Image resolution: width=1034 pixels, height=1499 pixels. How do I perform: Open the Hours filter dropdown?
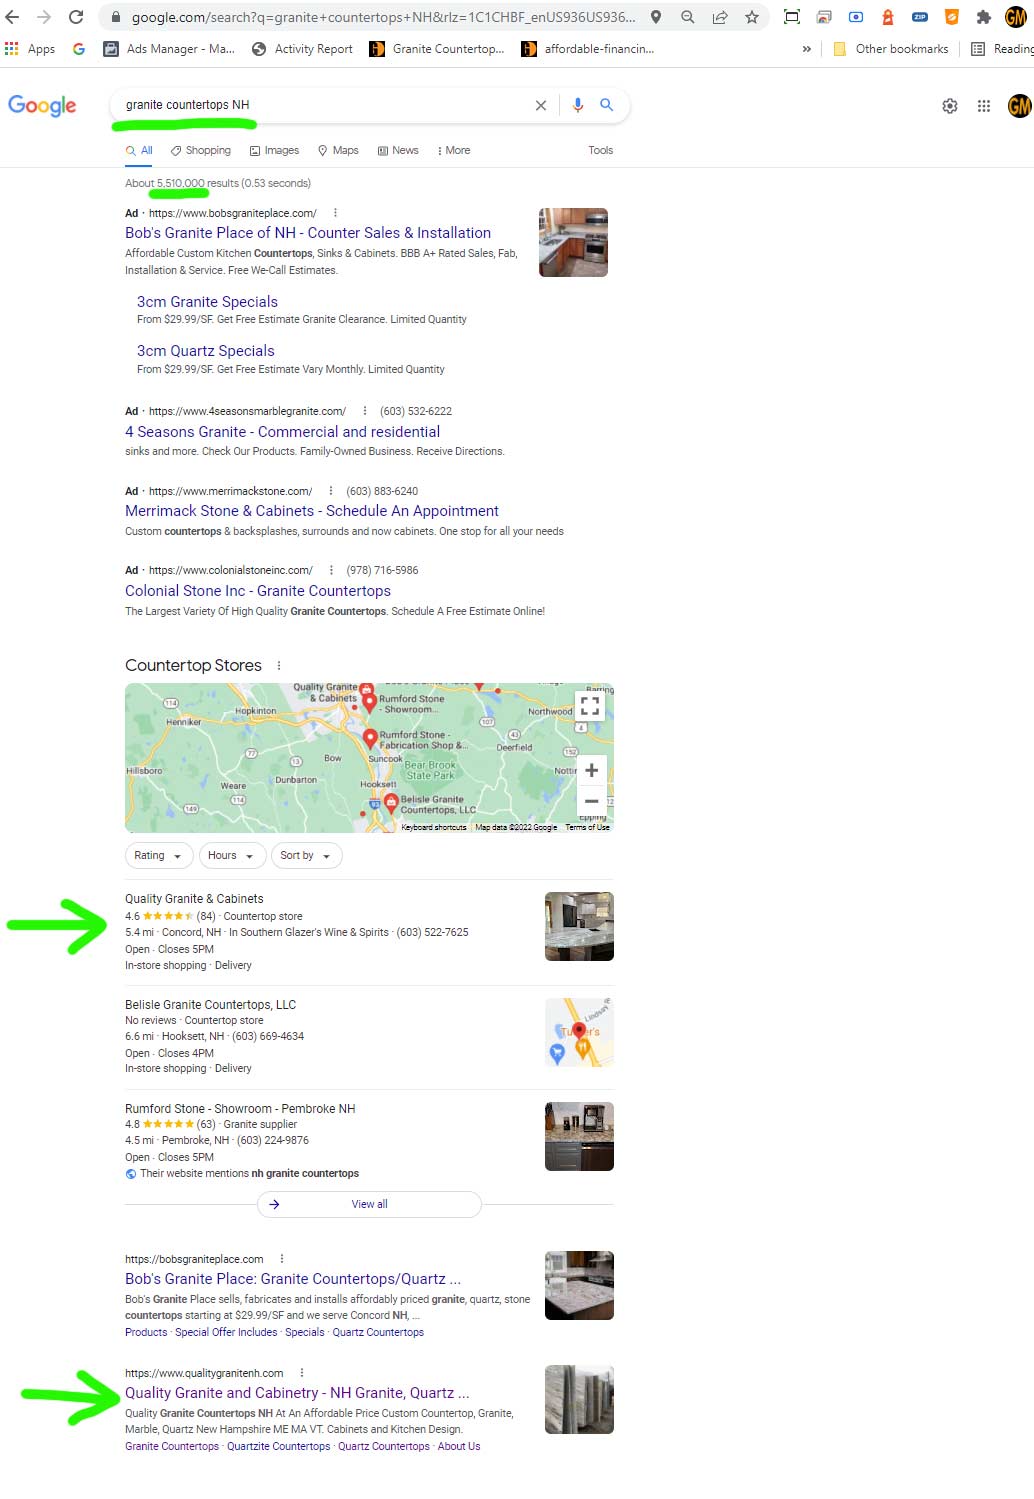232,856
